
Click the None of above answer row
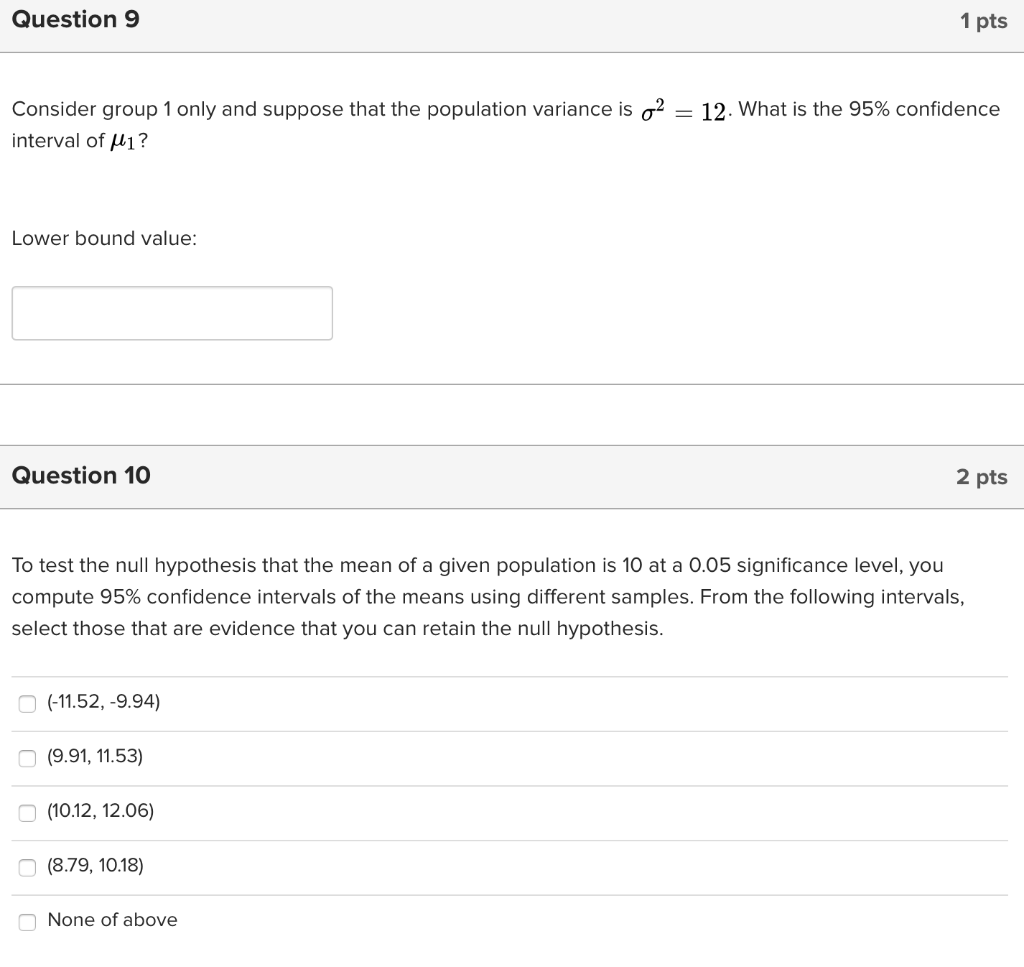tap(111, 920)
